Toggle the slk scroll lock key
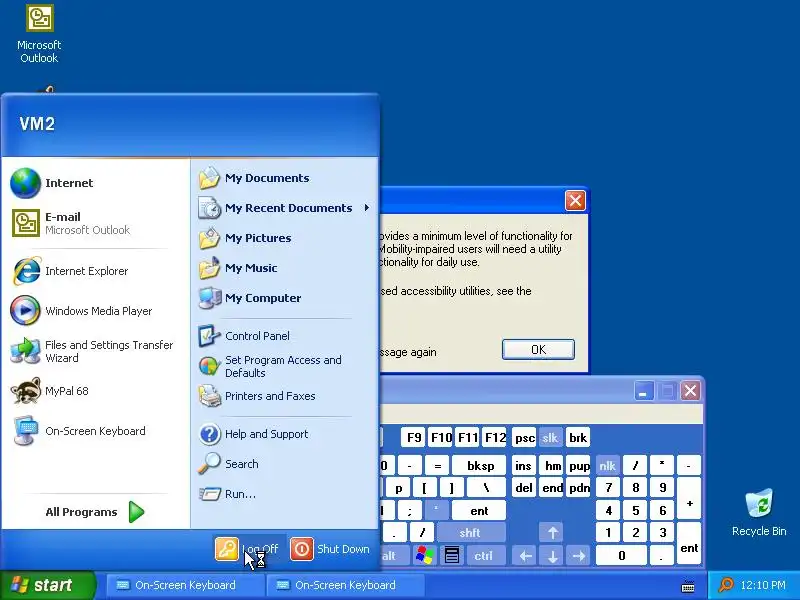This screenshot has width=800, height=600. (549, 438)
